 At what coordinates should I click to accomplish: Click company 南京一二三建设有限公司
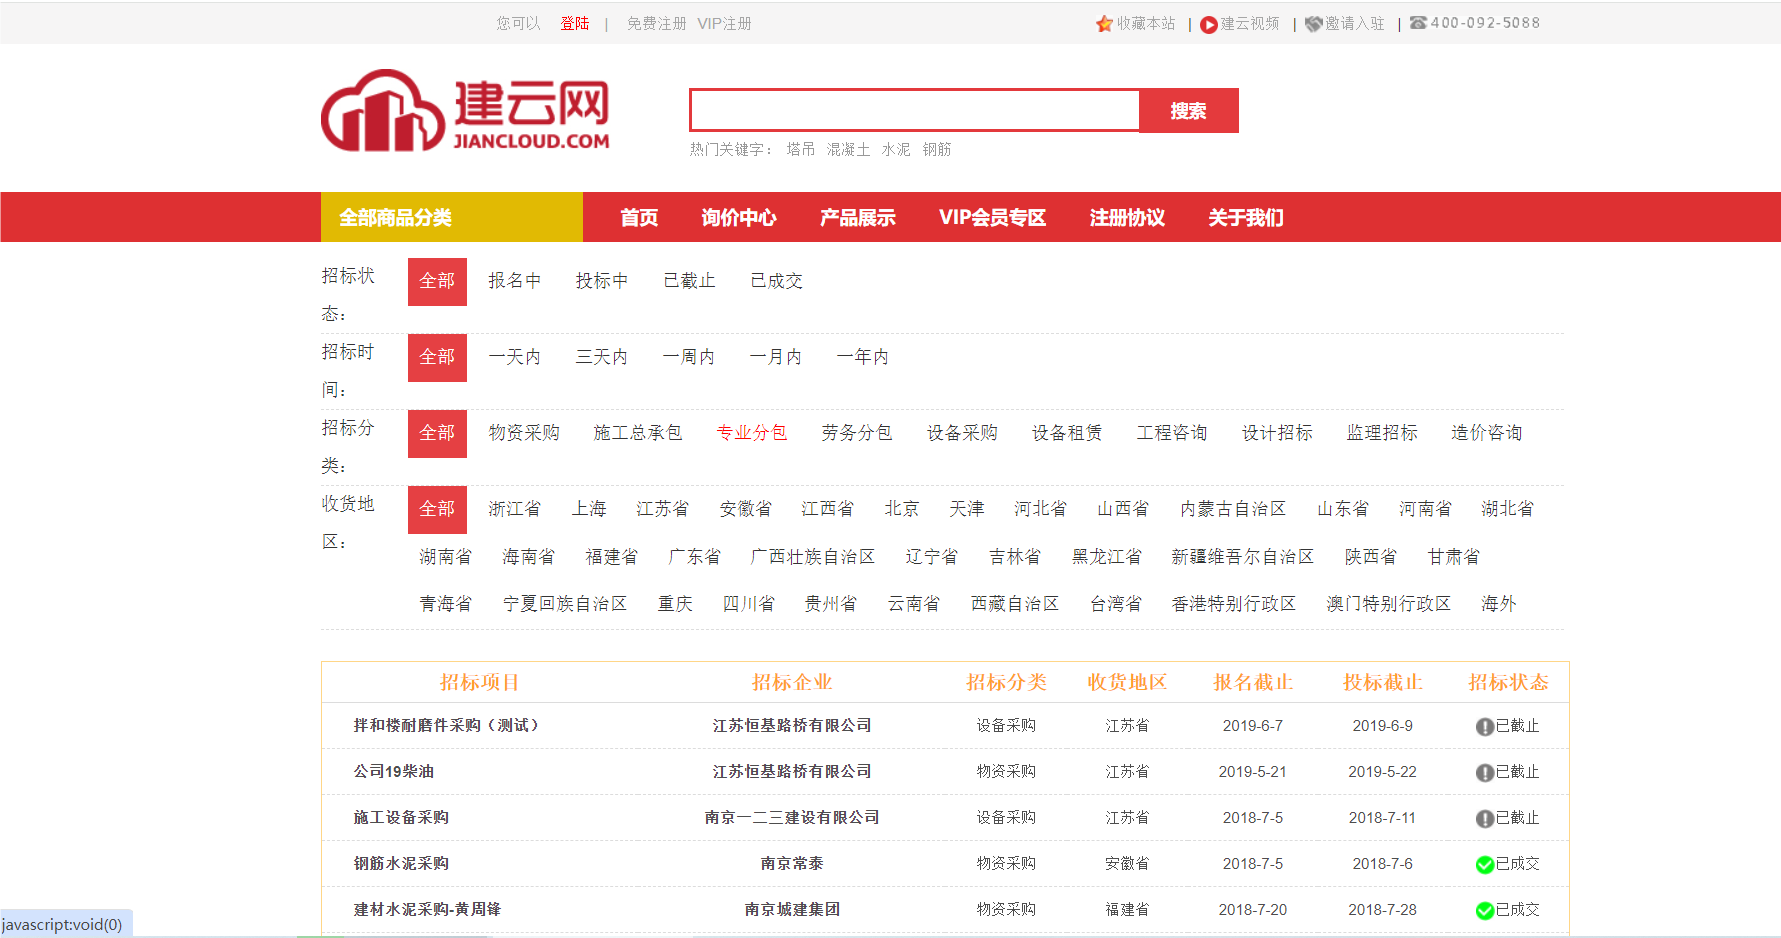[792, 818]
